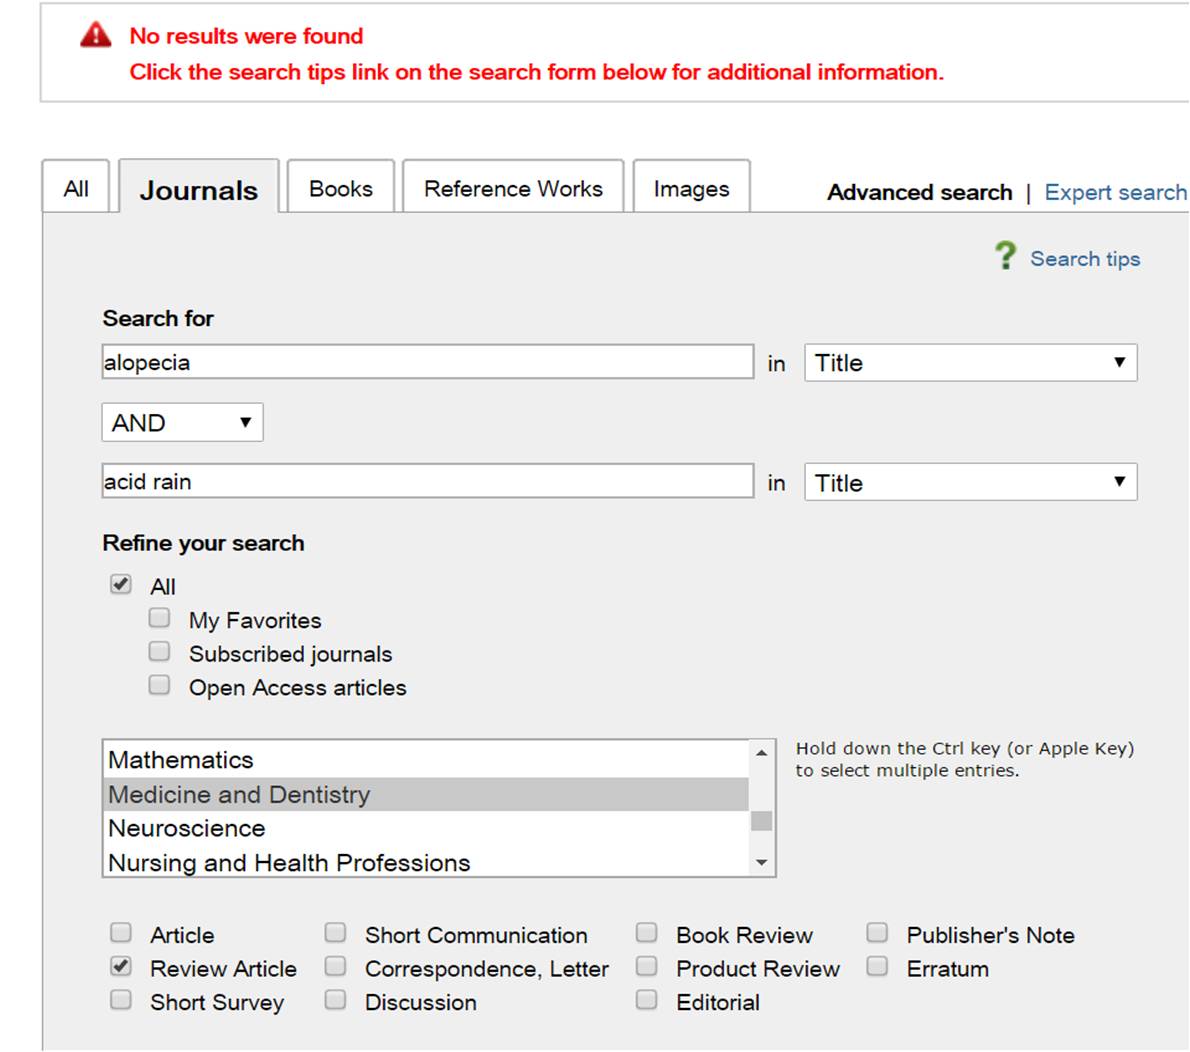Open the Expert search link
Viewport: 1190px width, 1052px height.
(x=1116, y=192)
